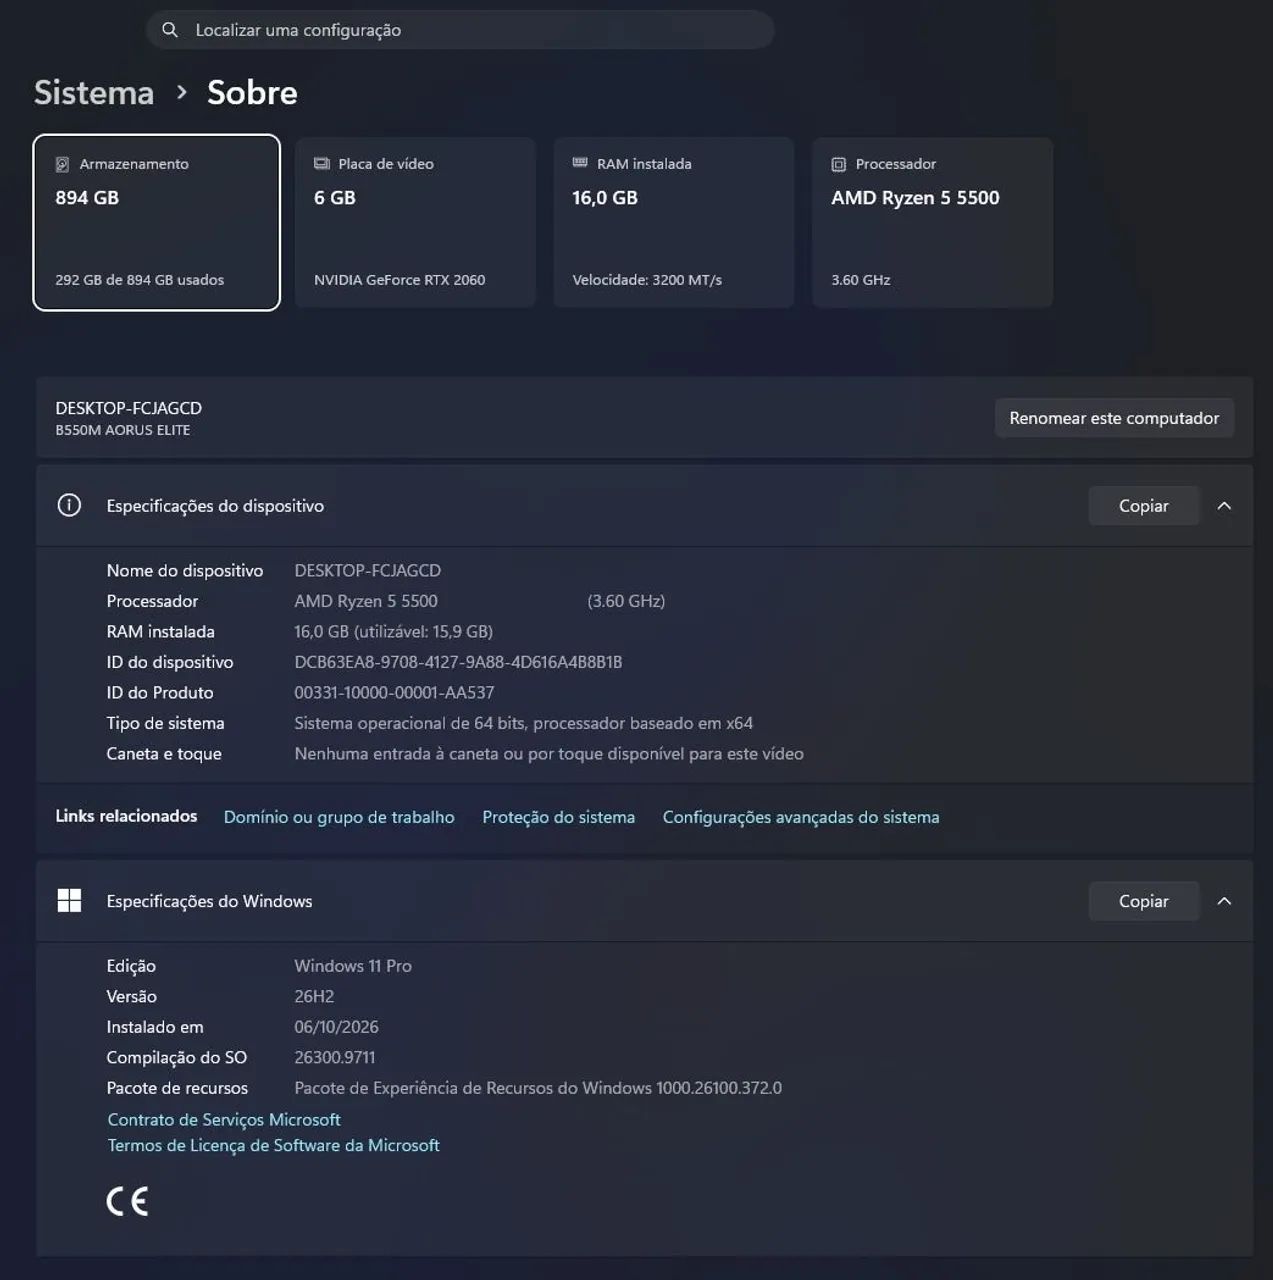Open Domínio ou grupo de trabalho link

pos(339,817)
